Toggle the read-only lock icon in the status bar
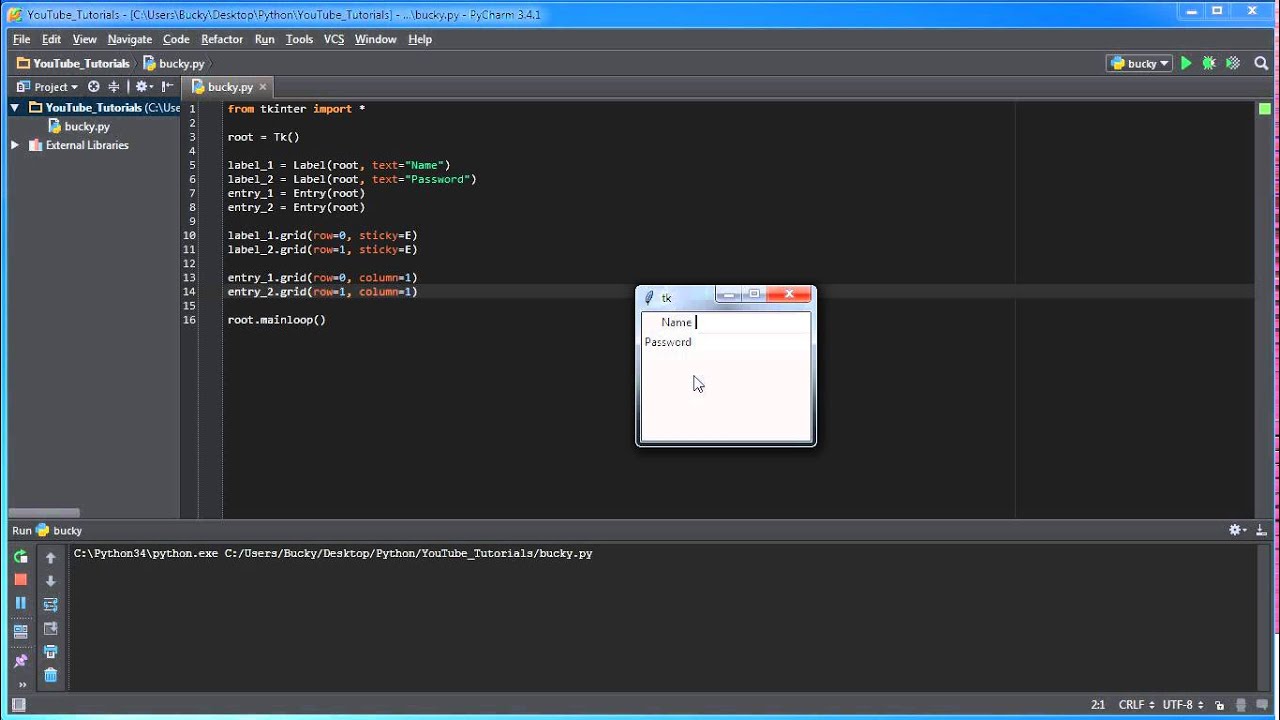The width and height of the screenshot is (1280, 720). 1222,705
